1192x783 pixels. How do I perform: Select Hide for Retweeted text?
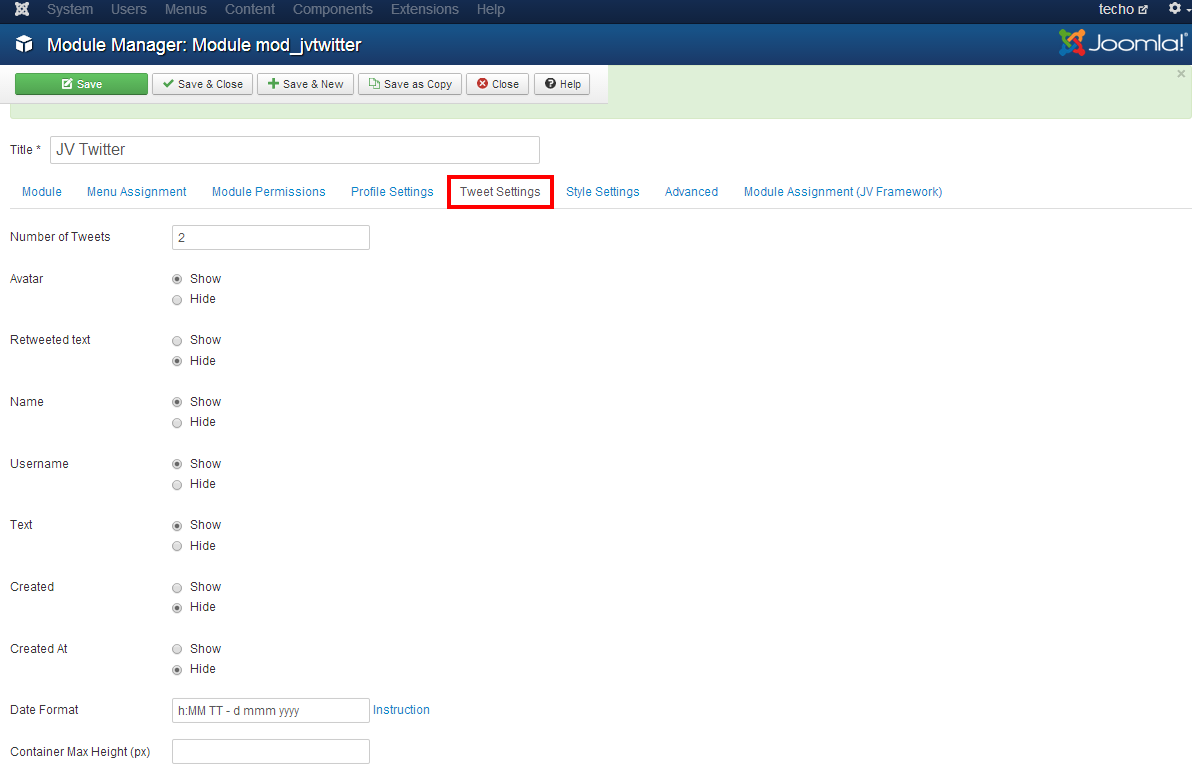tap(177, 361)
